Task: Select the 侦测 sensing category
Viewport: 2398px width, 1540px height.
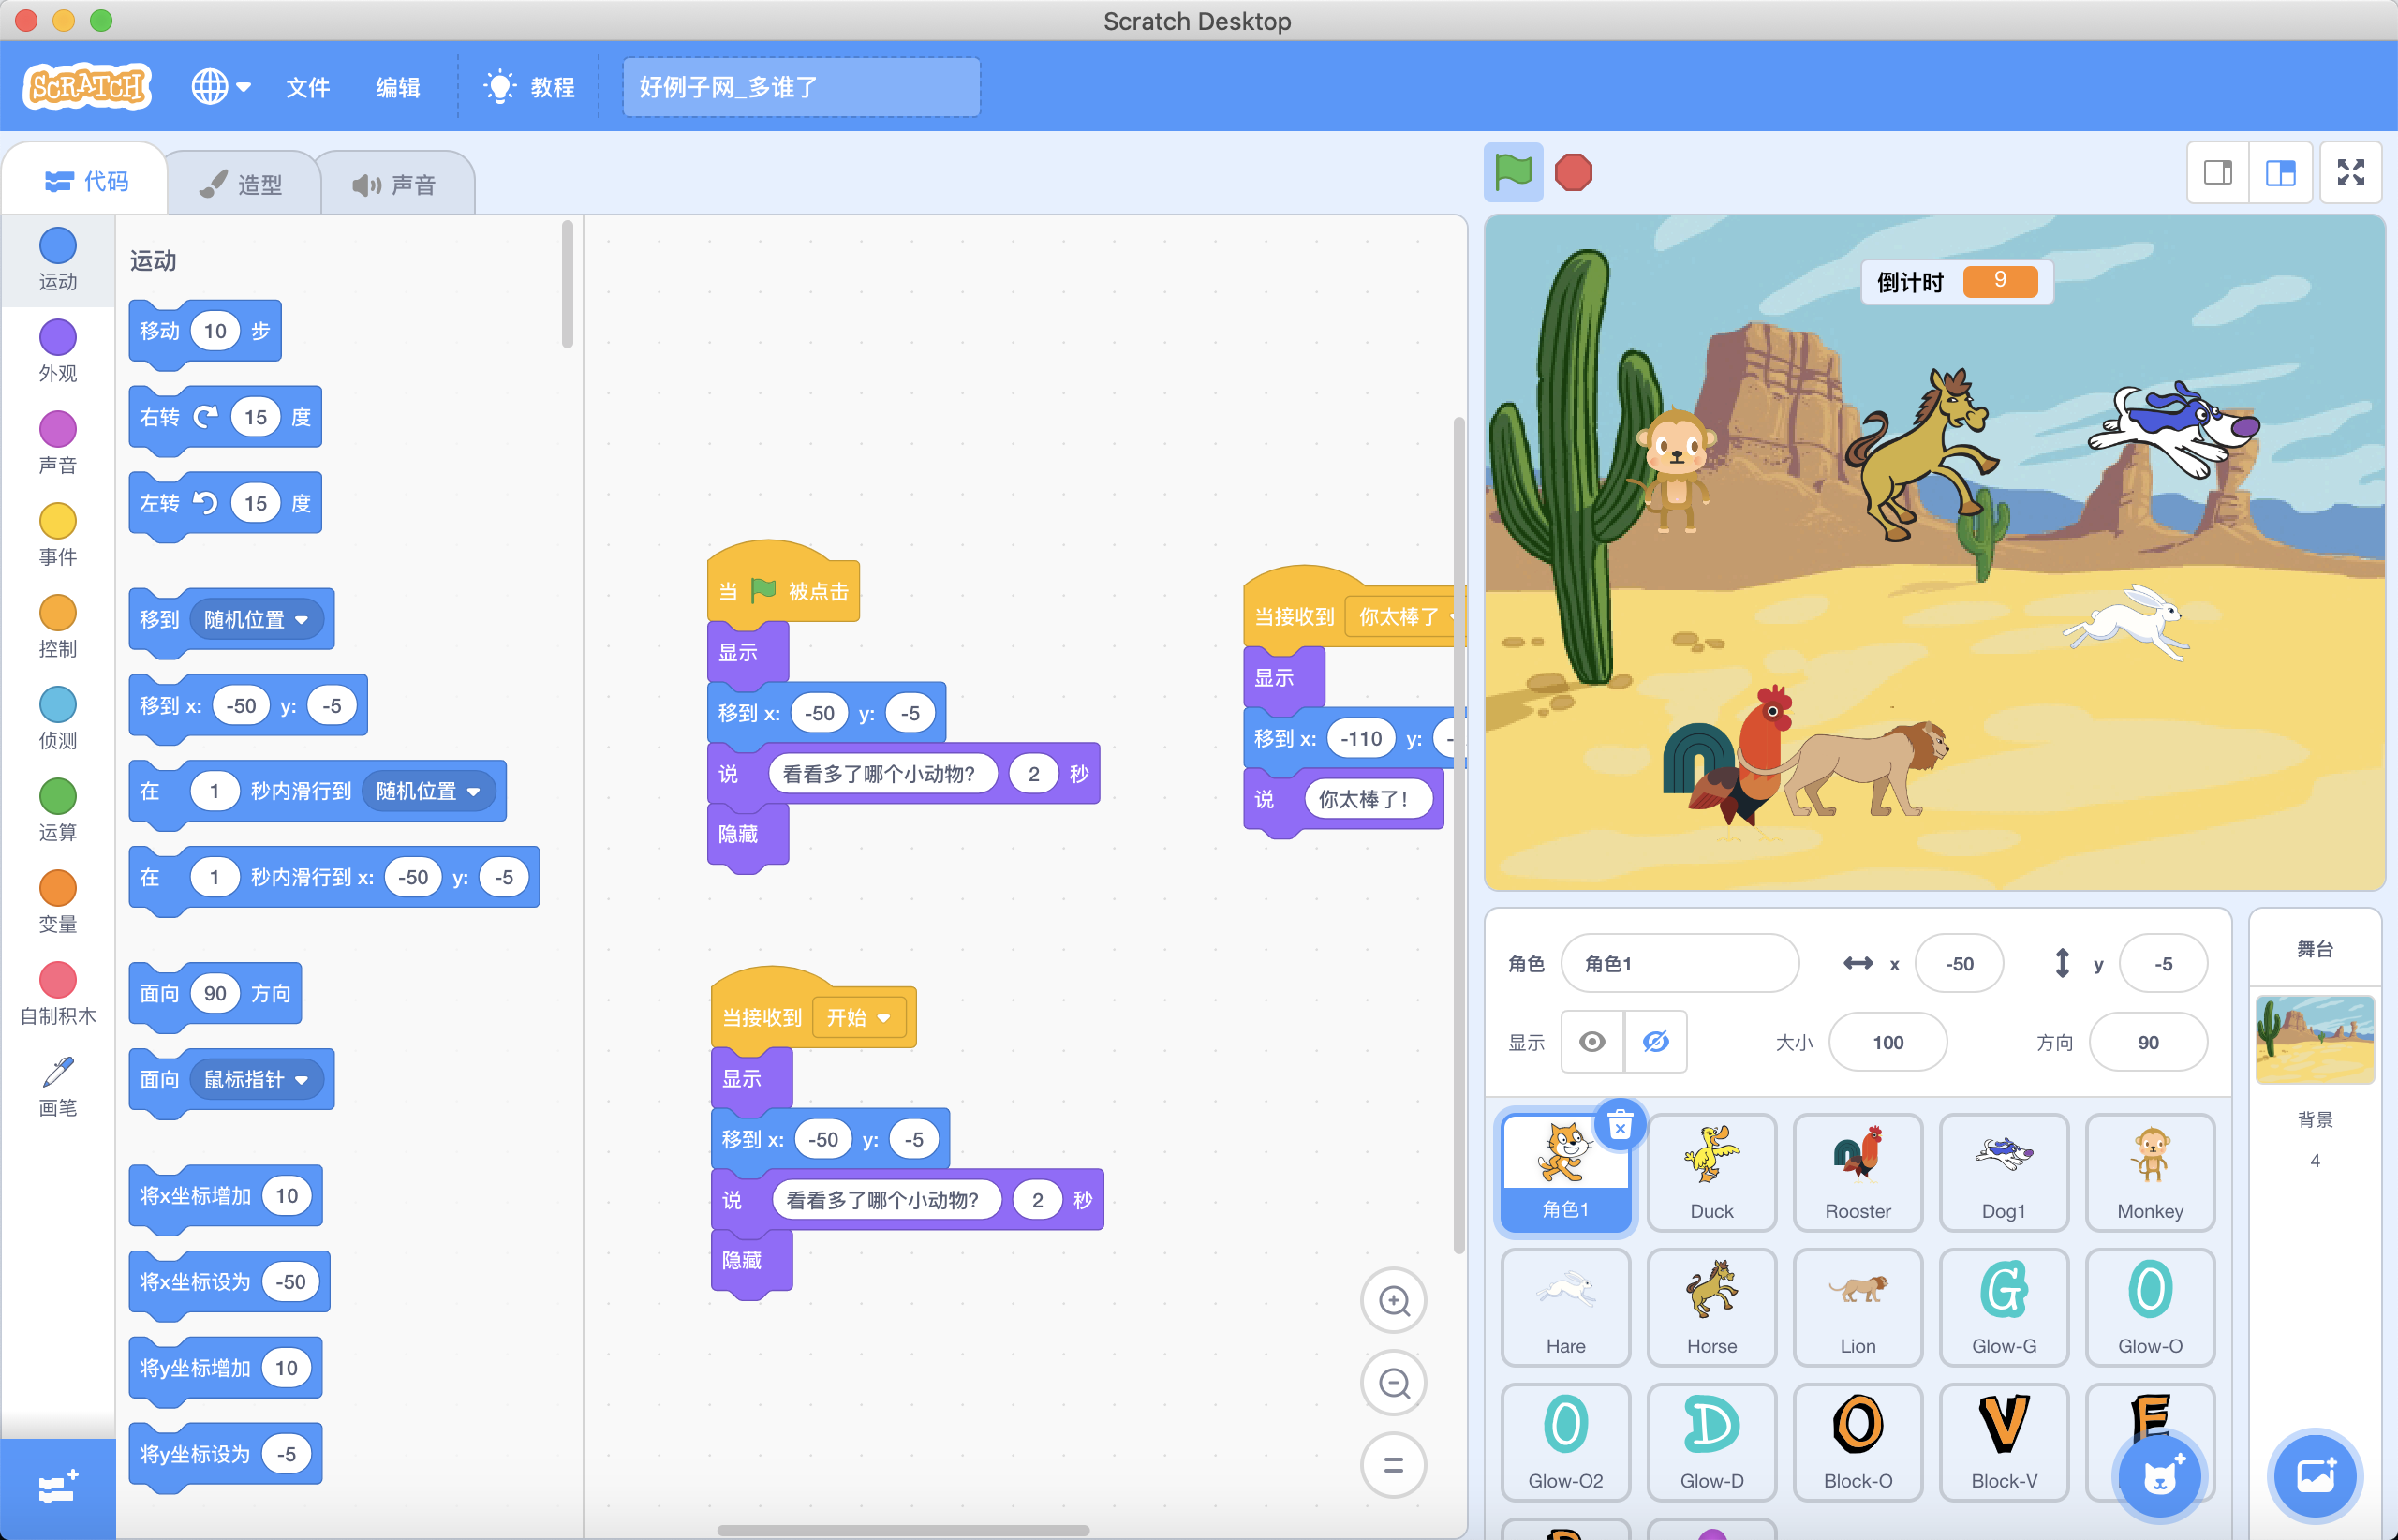Action: pyautogui.click(x=58, y=719)
